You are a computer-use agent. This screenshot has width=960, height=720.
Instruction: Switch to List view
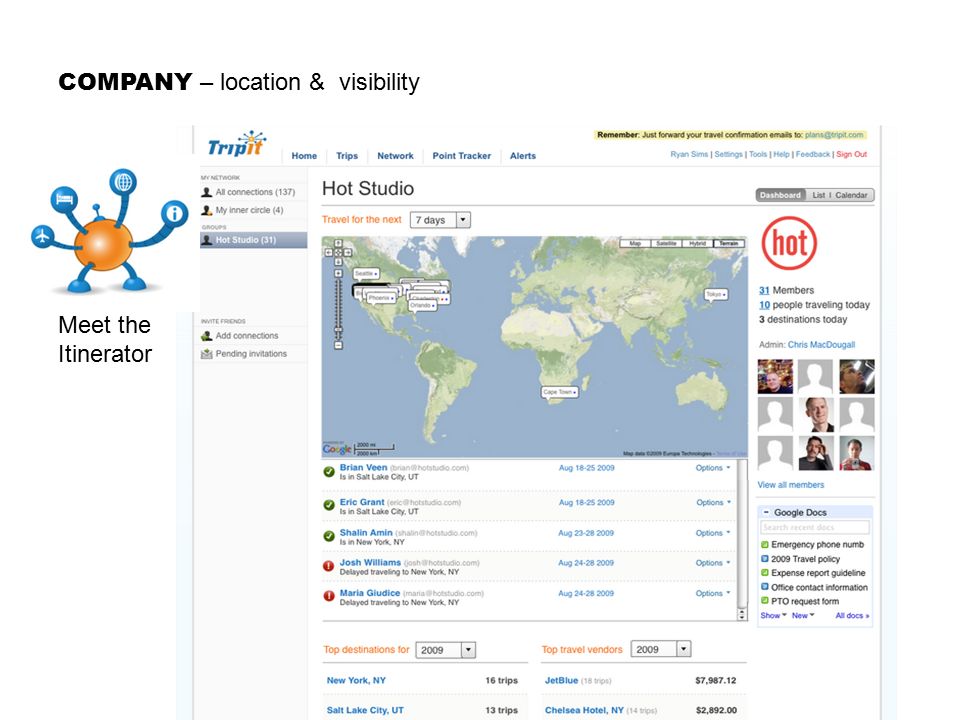(x=819, y=195)
